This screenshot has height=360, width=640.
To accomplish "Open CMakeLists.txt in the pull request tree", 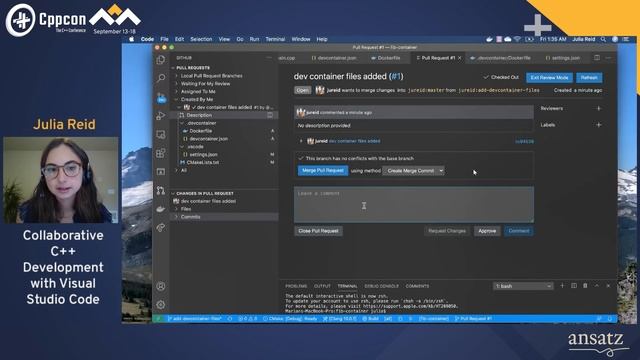I will 203,162.
